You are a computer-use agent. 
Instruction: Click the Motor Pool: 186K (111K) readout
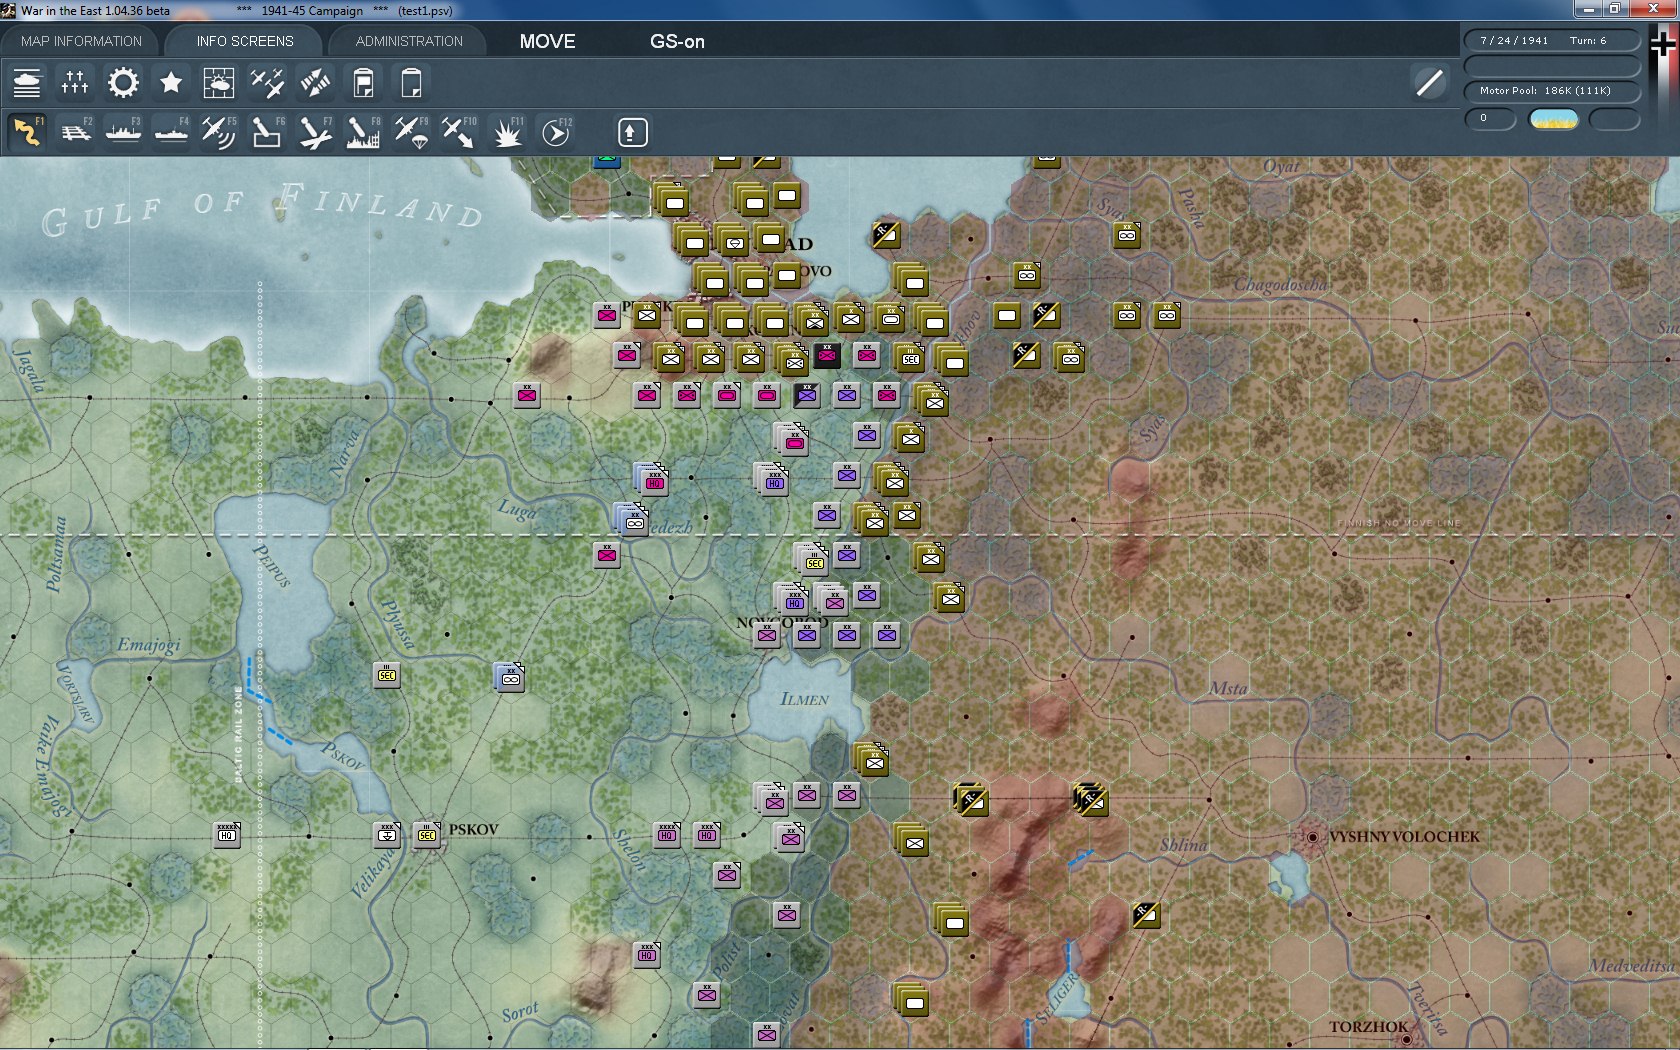1552,91
